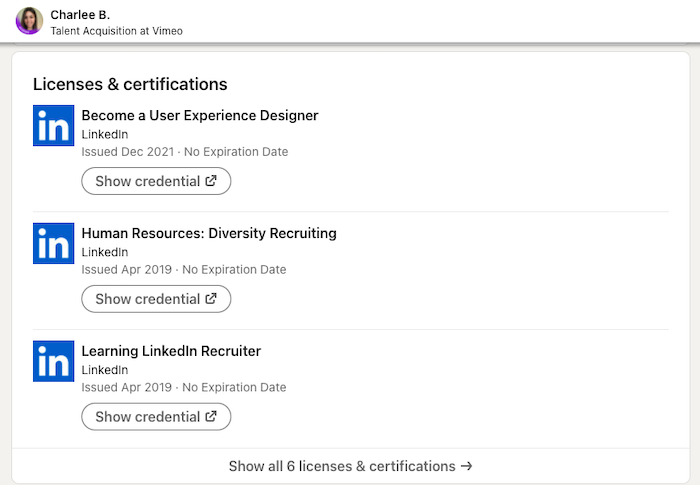This screenshot has height=485, width=700.
Task: Click the Licenses & certifications section heading
Action: (x=130, y=84)
